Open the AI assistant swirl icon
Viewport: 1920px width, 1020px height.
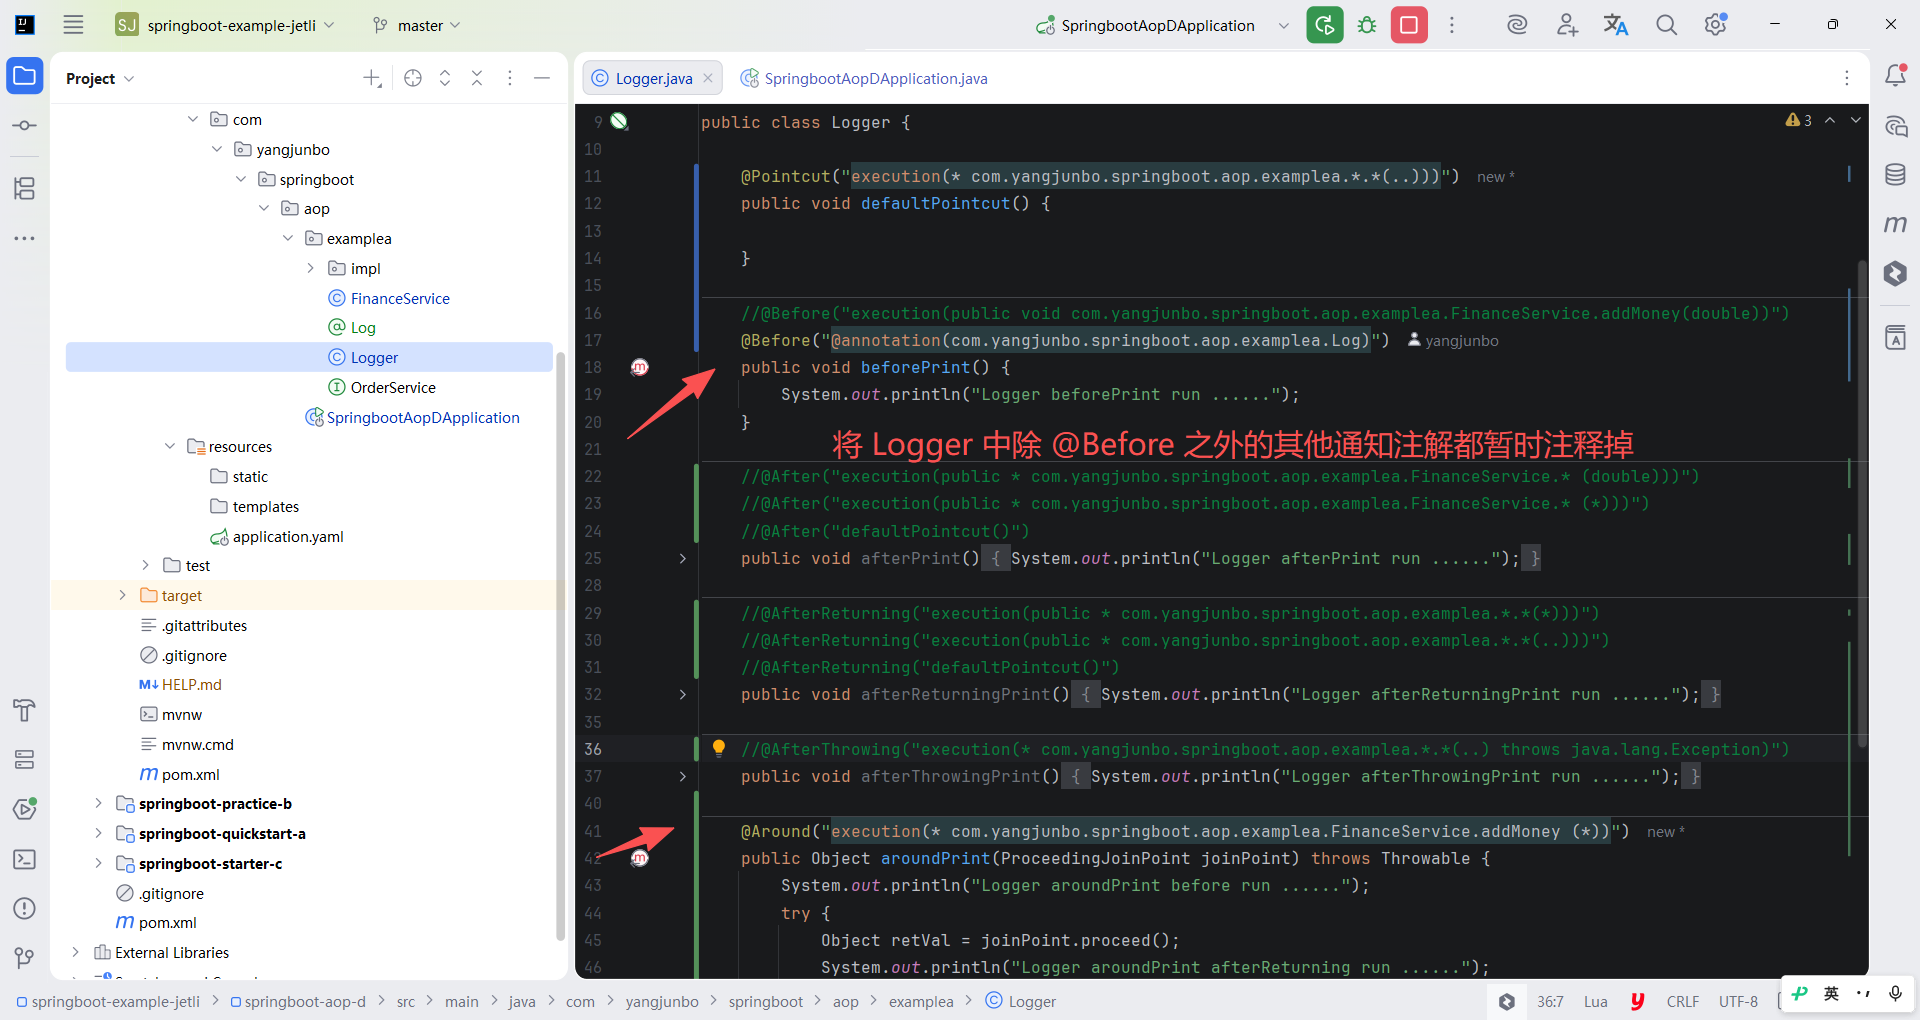coord(1517,25)
